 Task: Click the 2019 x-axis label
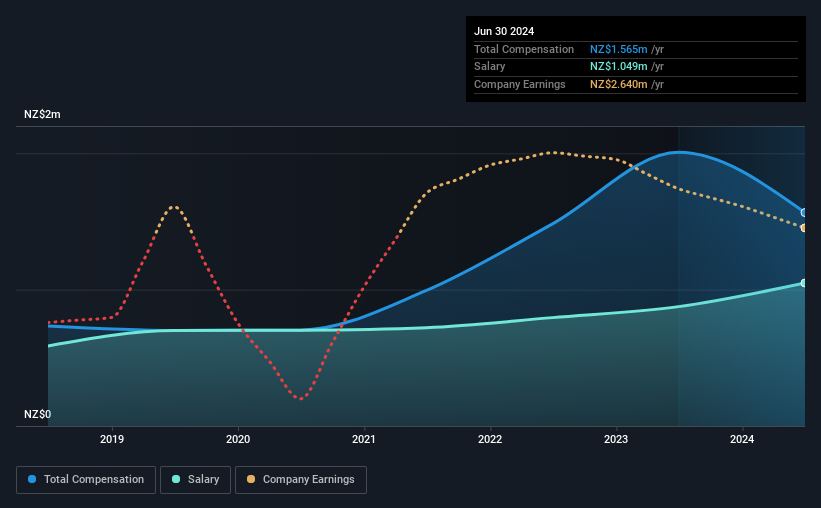(x=112, y=439)
